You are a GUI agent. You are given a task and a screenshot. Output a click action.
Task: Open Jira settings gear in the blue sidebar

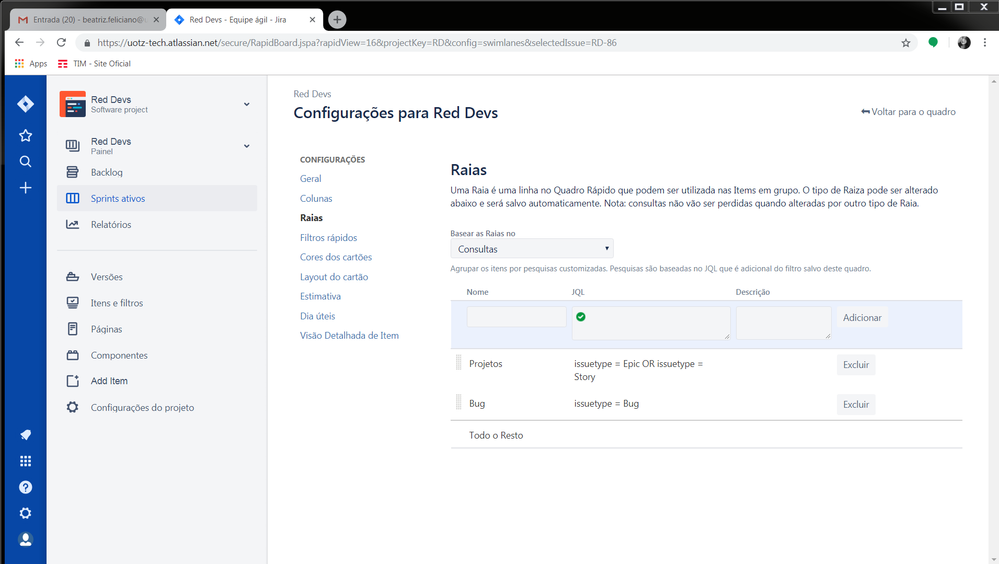pos(25,513)
